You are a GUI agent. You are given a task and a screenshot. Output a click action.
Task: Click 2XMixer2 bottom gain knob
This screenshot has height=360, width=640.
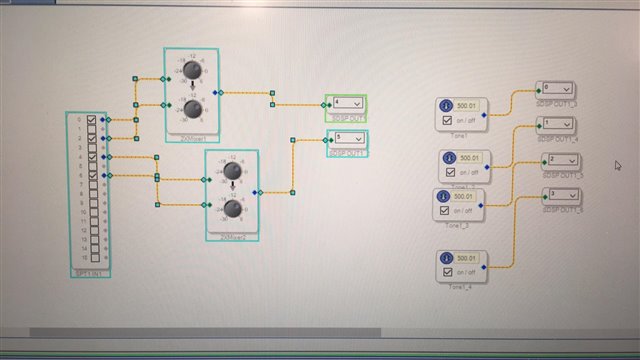pyautogui.click(x=233, y=209)
